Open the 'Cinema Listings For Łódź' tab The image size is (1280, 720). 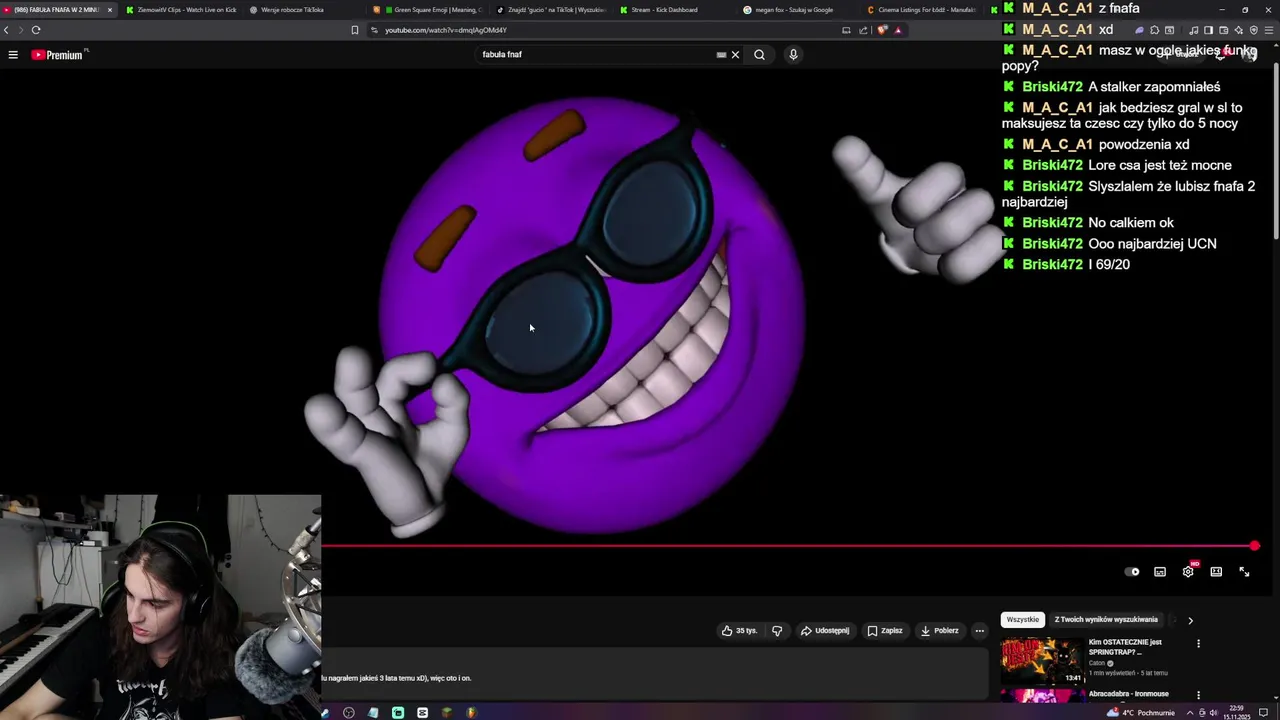920,10
